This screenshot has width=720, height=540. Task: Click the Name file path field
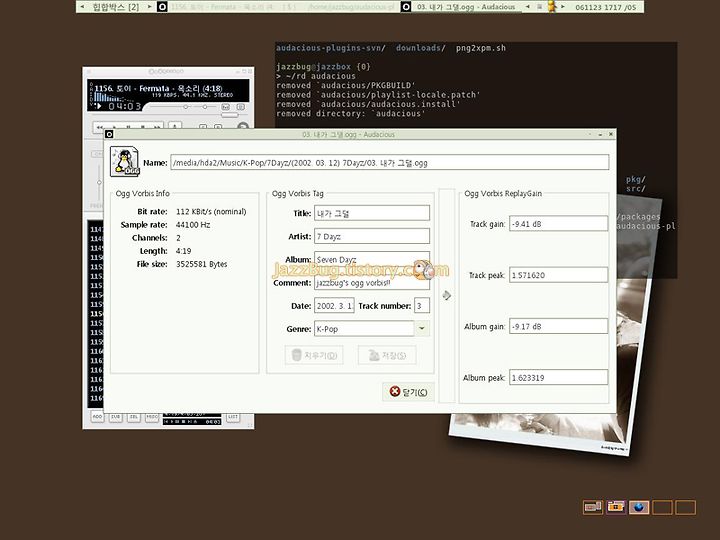click(x=390, y=163)
